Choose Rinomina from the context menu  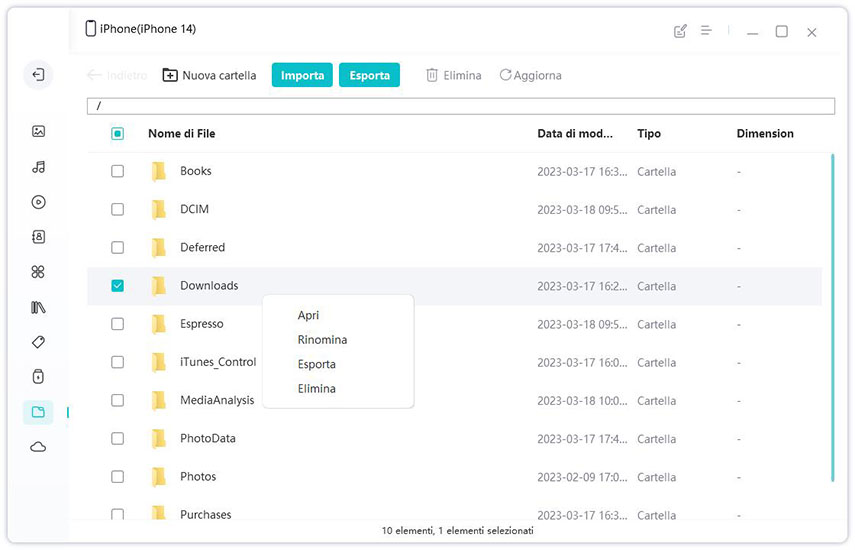coord(322,340)
